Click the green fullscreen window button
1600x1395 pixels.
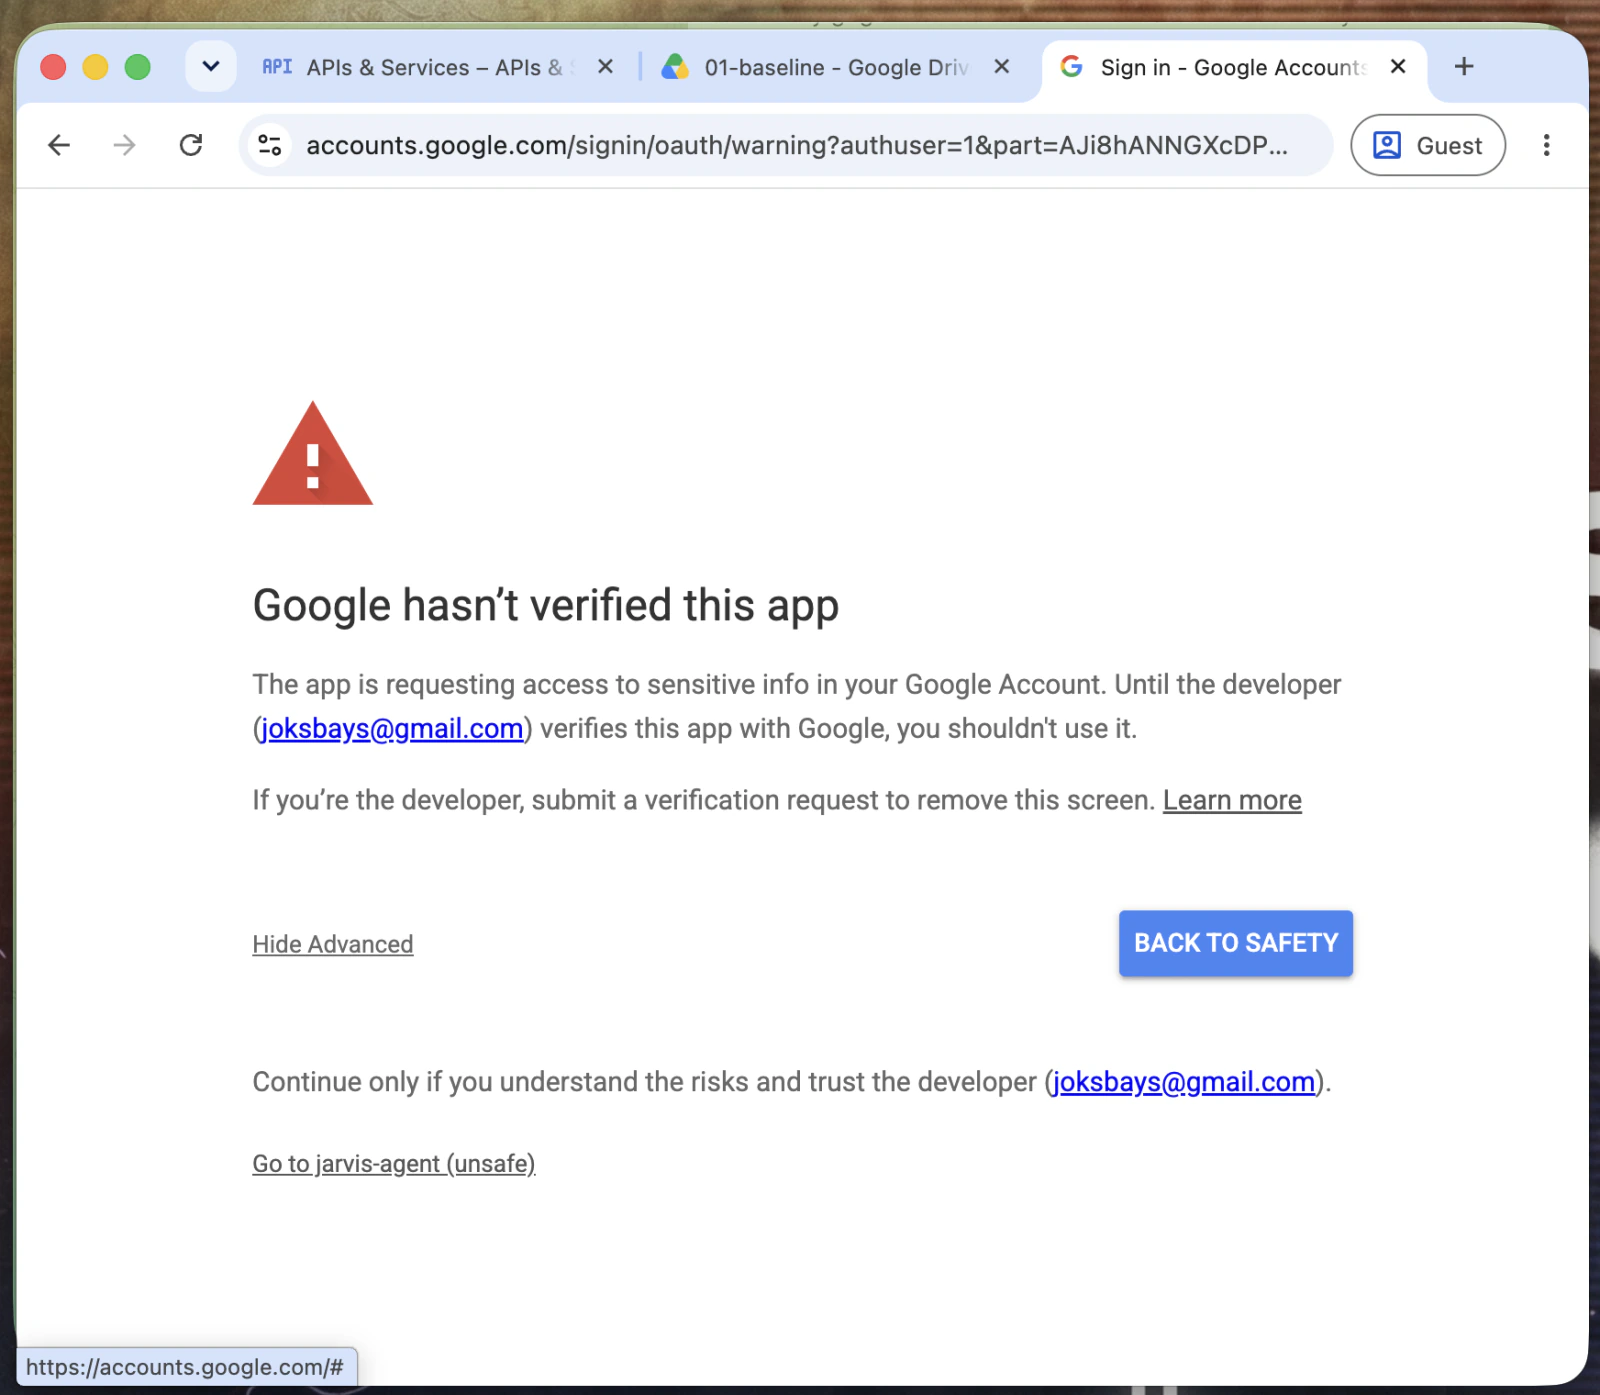[x=137, y=67]
